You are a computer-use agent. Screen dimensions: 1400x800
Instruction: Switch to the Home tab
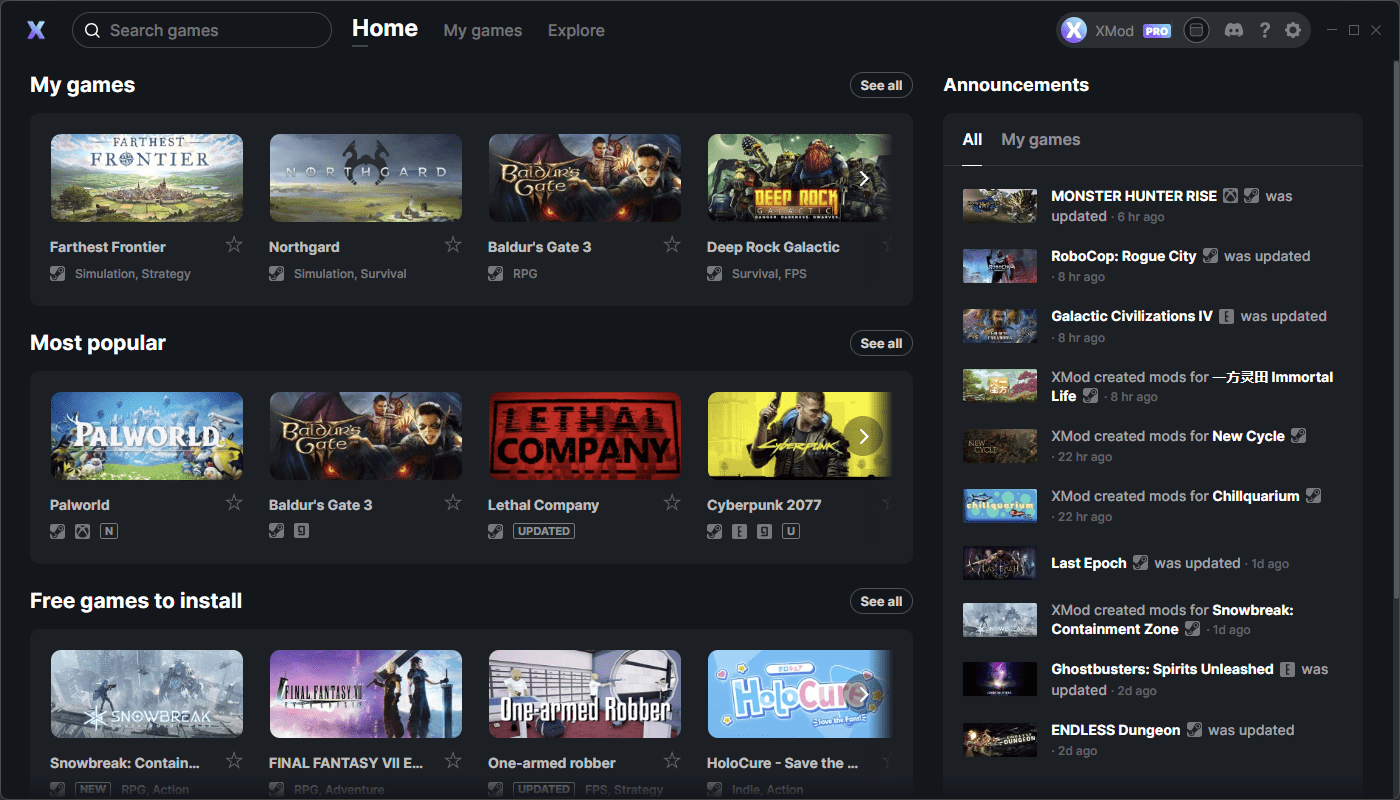point(385,29)
